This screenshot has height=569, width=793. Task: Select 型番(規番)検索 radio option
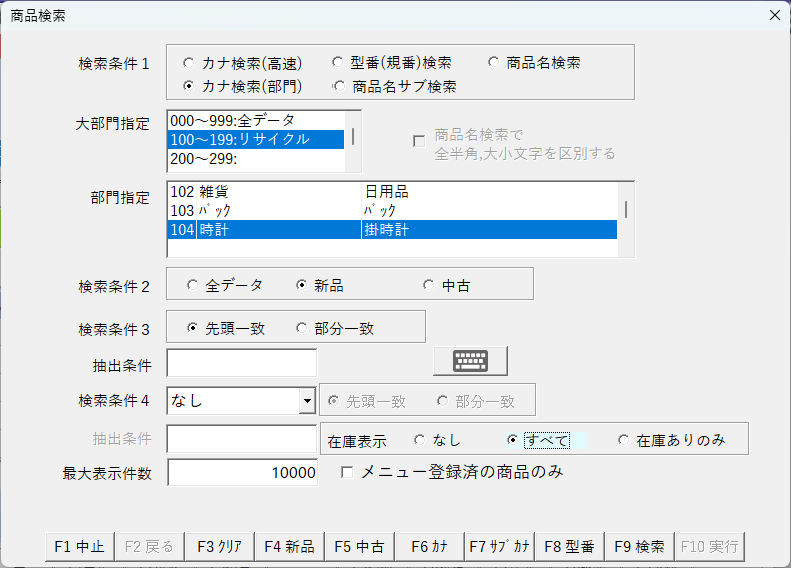point(339,63)
